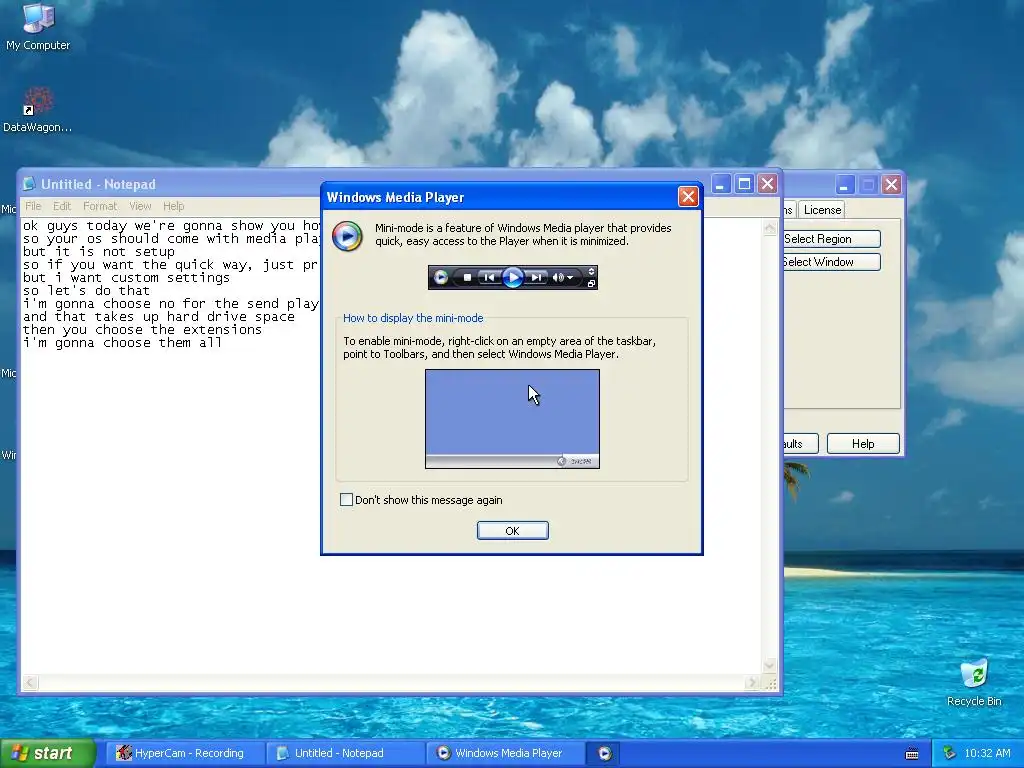Open the Edit menu in Notepad
Image resolution: width=1024 pixels, height=768 pixels.
tap(62, 206)
